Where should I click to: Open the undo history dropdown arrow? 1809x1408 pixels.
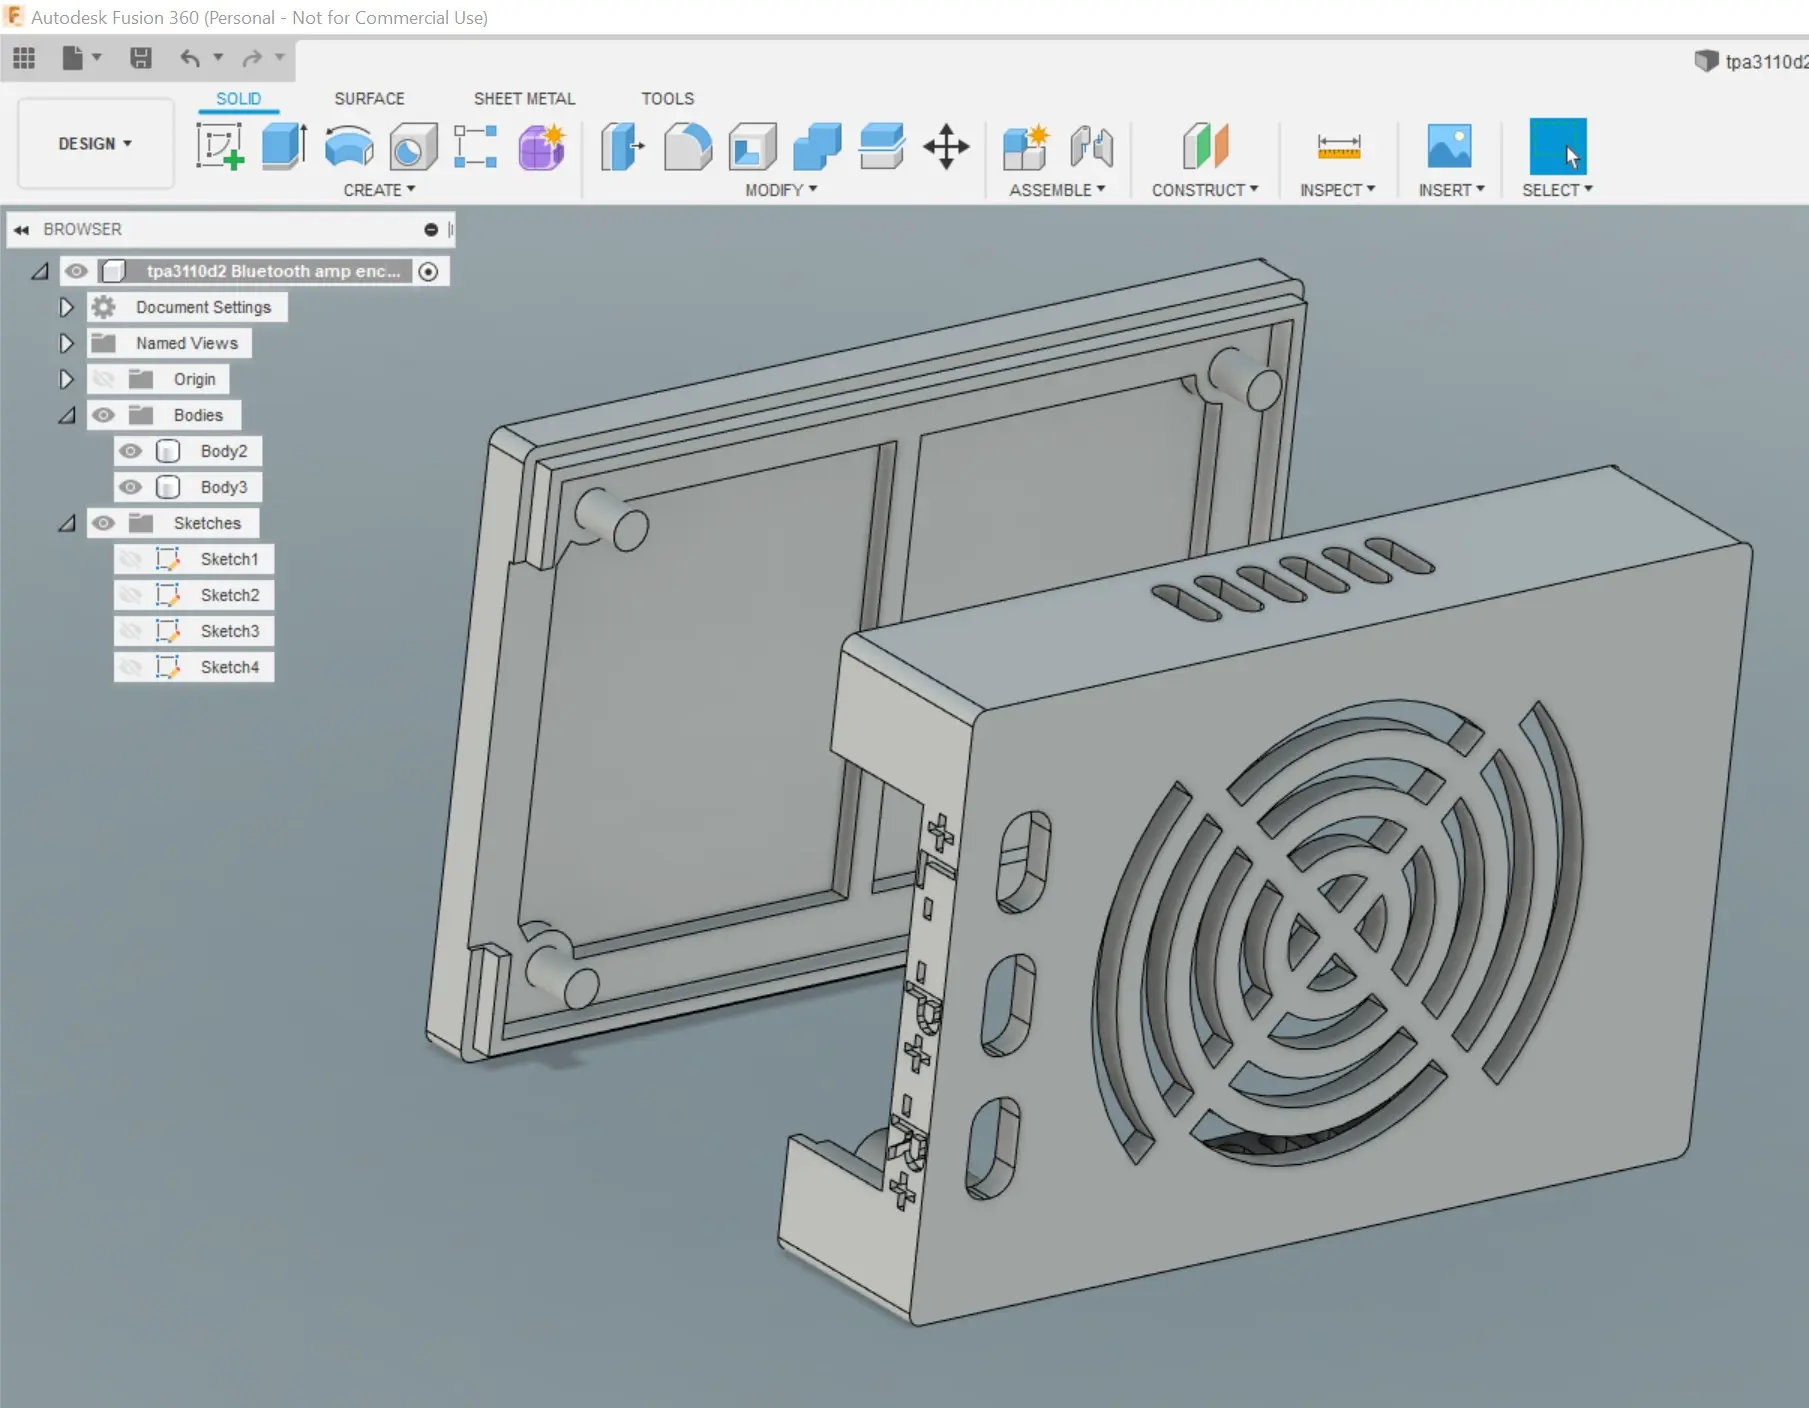click(218, 57)
